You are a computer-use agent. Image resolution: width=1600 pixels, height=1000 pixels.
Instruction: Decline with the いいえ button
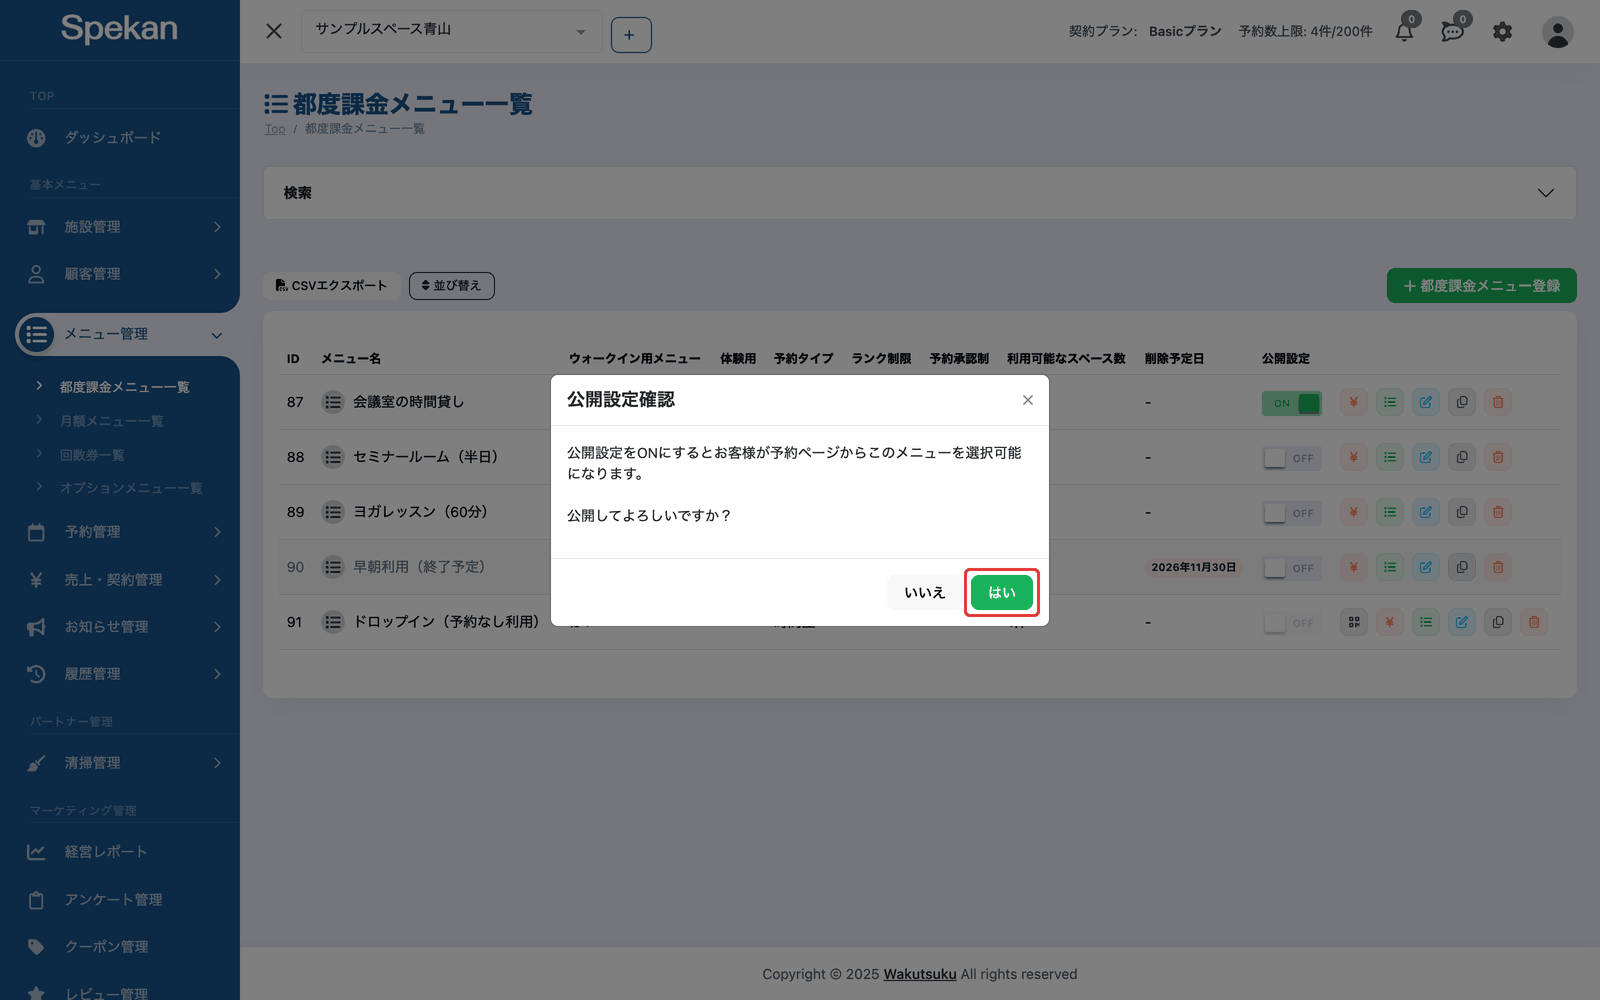[x=924, y=593]
